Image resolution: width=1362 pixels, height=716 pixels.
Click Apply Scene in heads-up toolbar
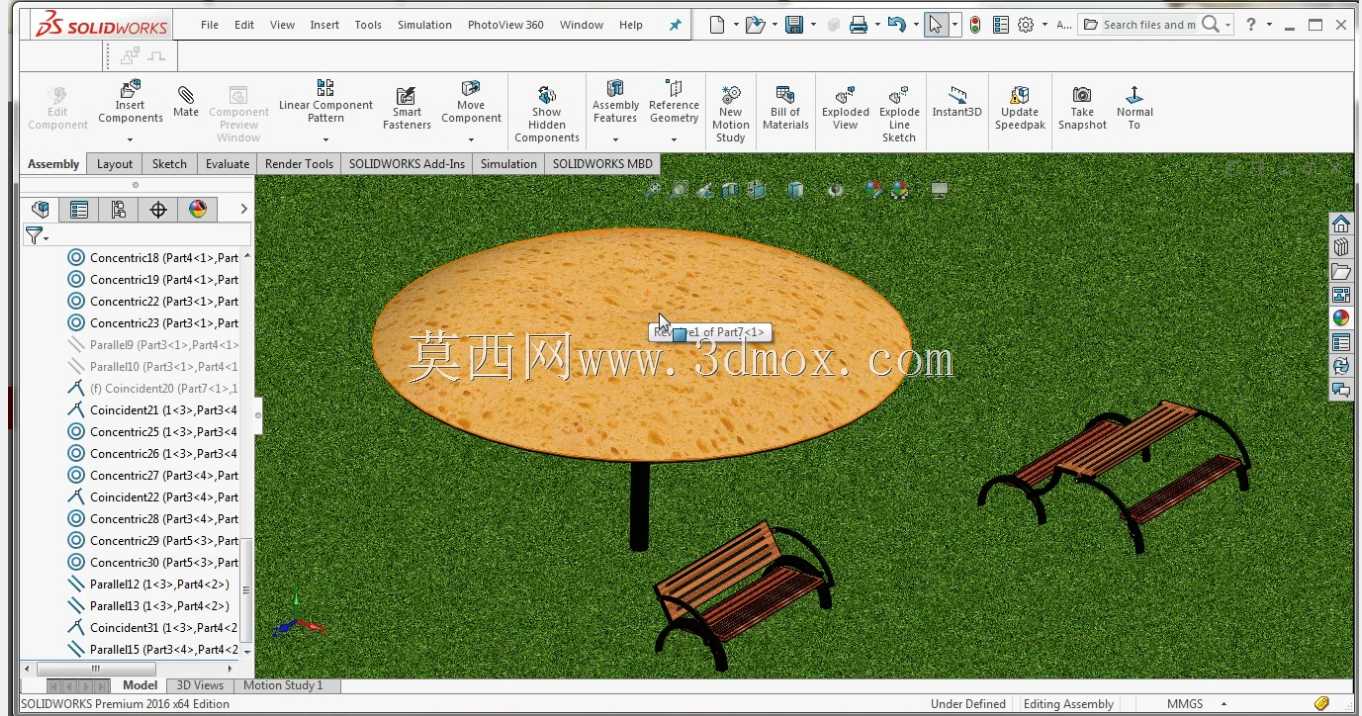(x=900, y=190)
